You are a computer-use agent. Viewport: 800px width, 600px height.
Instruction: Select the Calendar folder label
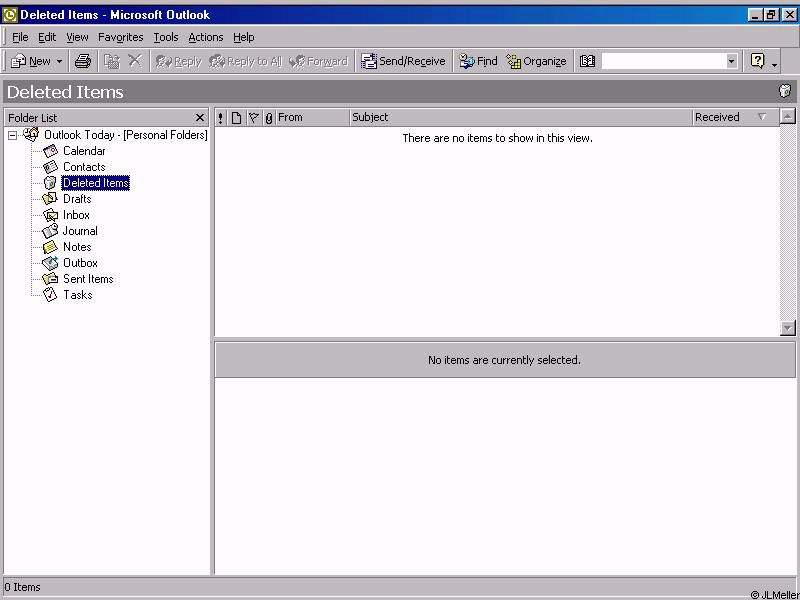click(x=84, y=151)
